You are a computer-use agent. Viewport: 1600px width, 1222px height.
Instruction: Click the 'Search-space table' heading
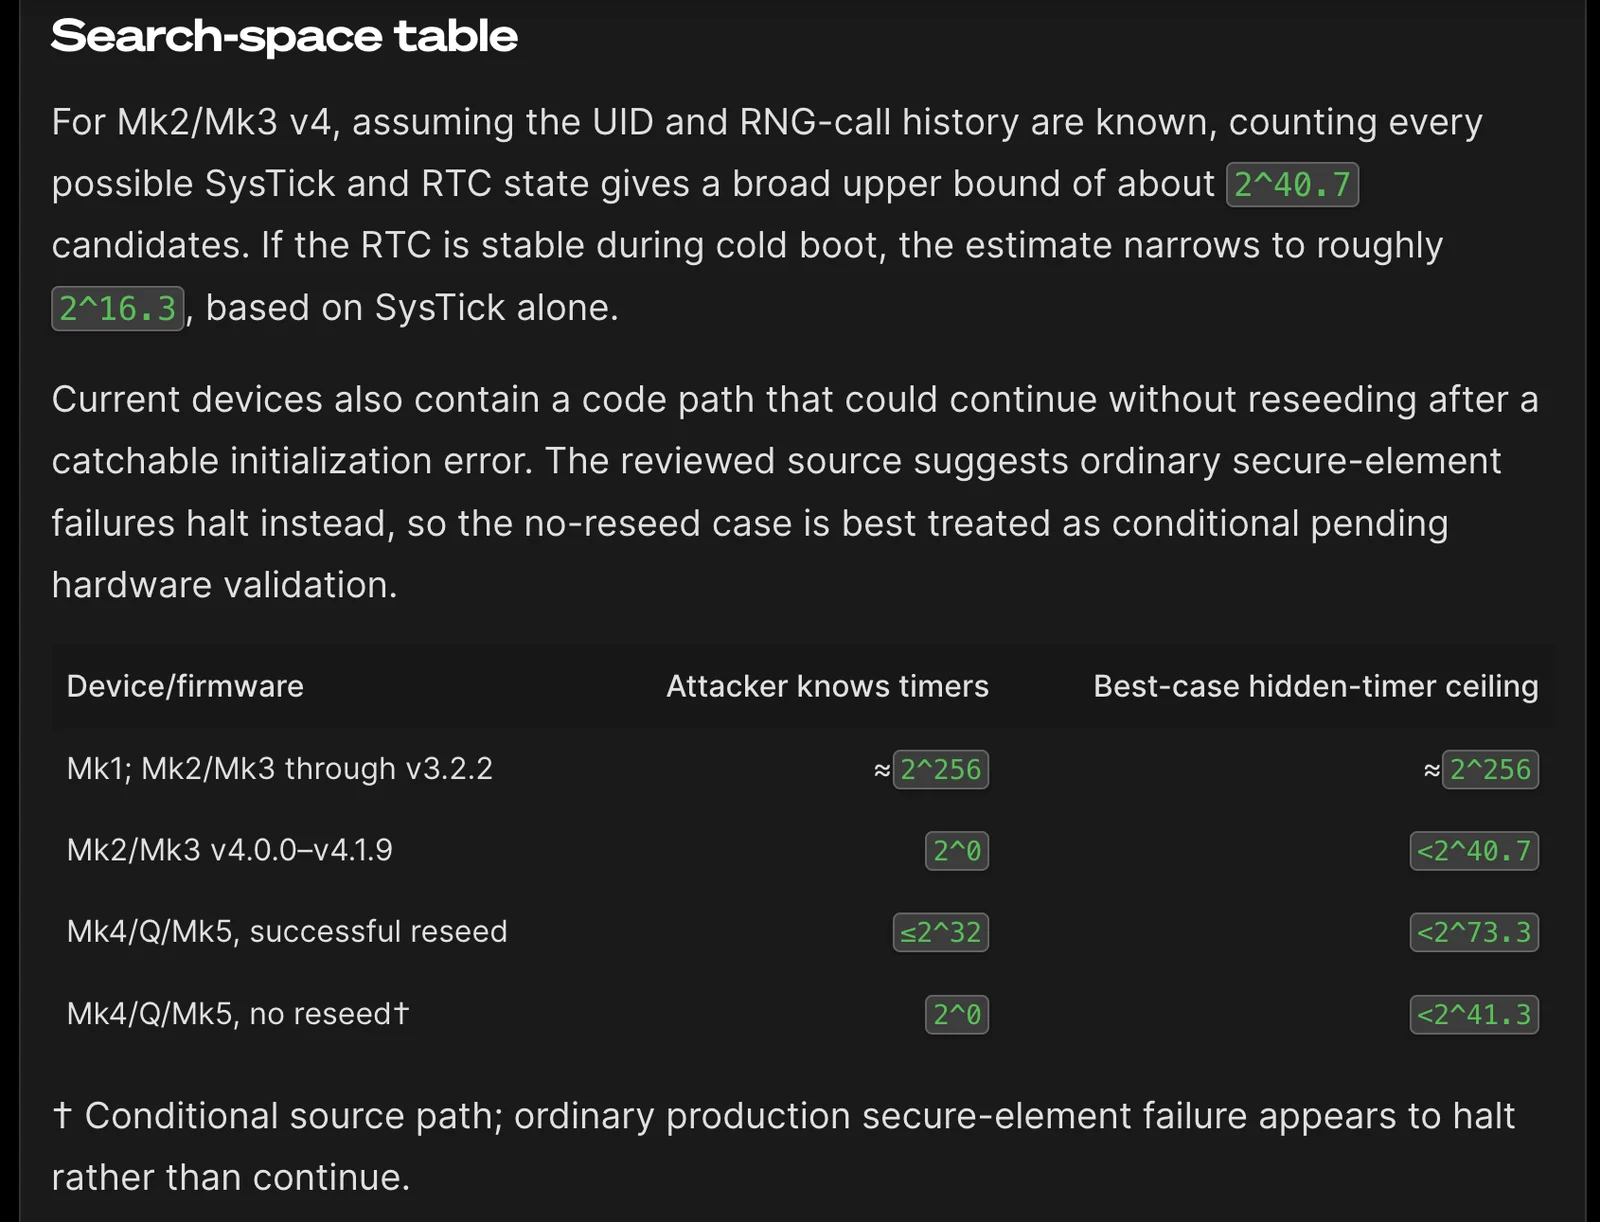click(284, 37)
